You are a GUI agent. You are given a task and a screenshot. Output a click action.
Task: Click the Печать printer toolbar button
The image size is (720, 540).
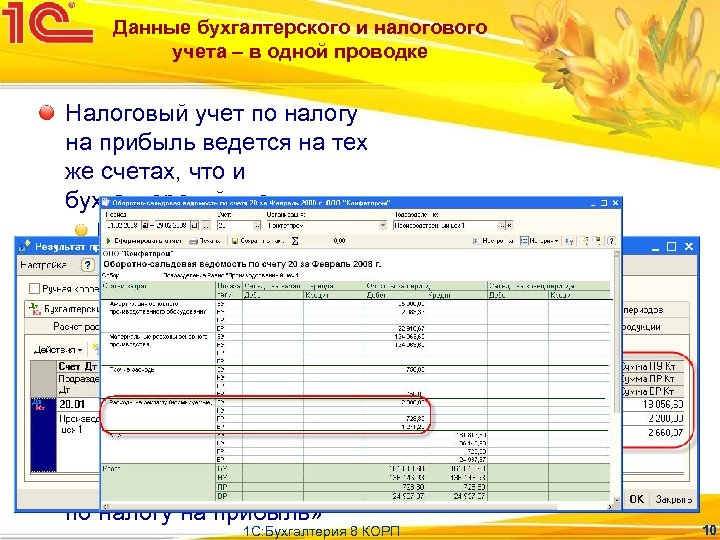(206, 241)
